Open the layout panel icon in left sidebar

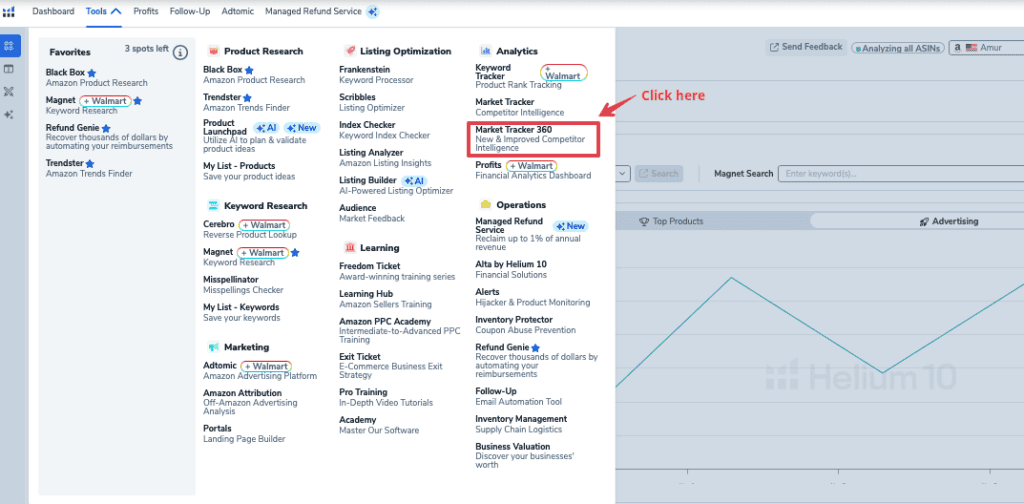coord(9,69)
